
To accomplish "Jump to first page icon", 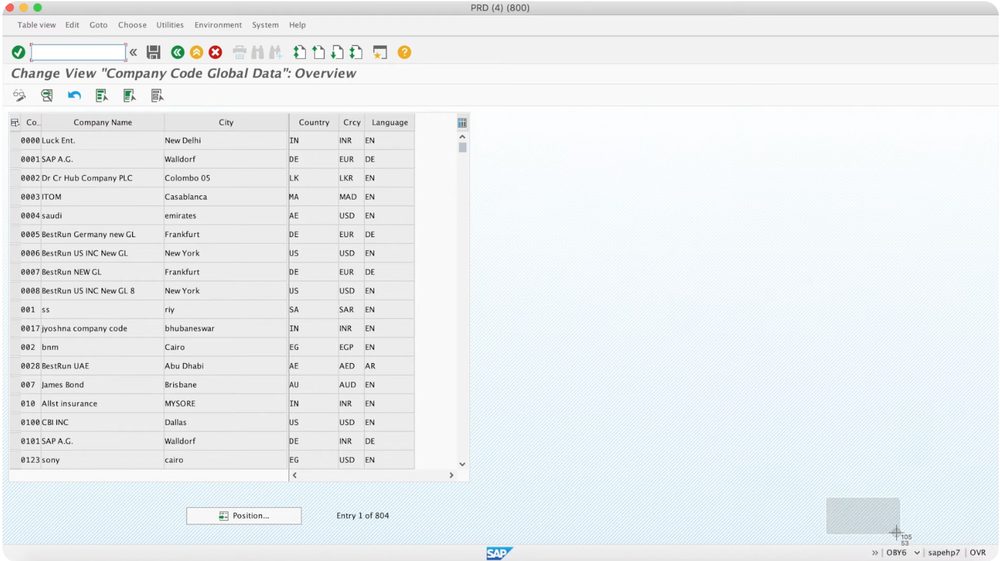I will 300,52.
